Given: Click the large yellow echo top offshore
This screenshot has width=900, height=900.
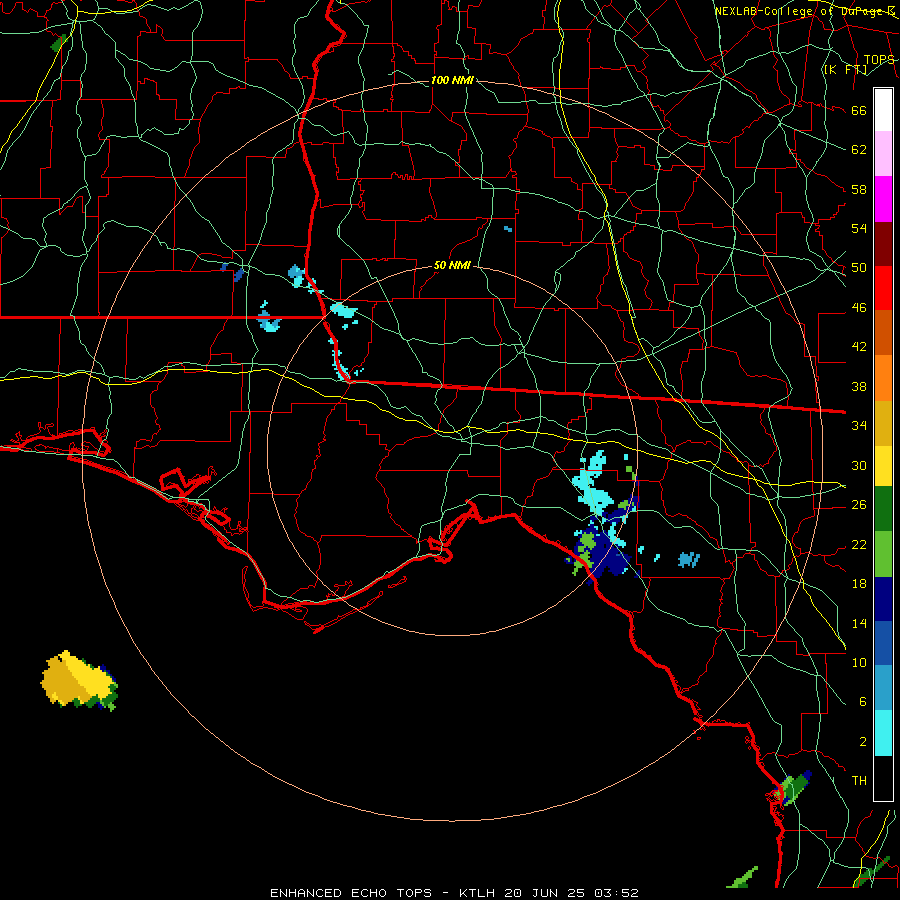Looking at the screenshot, I should click(x=77, y=680).
